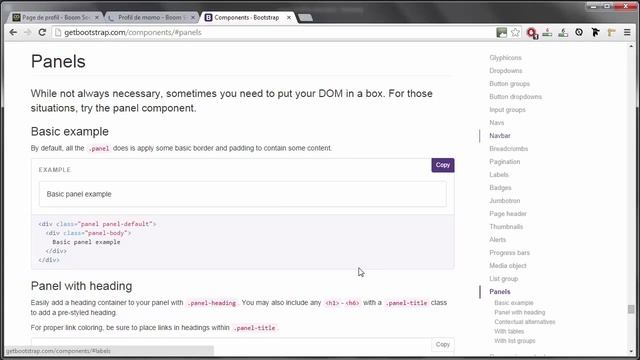Open 'Panel with heading' sub-link in sidebar
Image resolution: width=640 pixels, height=360 pixels.
point(520,312)
